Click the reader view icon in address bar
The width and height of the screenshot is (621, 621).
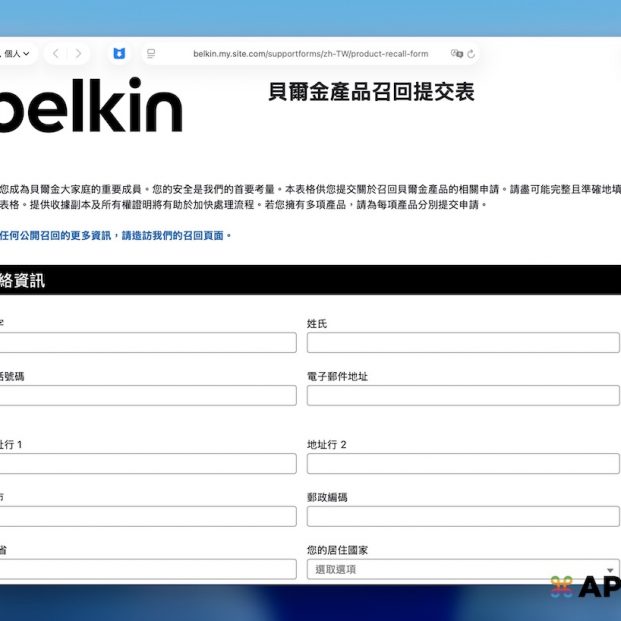pos(151,54)
